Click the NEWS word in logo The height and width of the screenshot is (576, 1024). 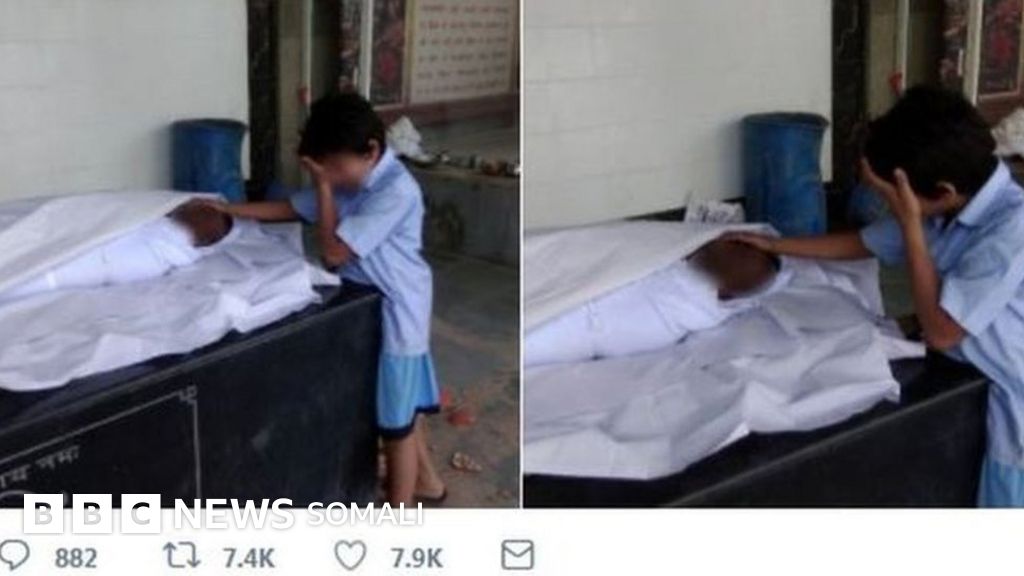tap(234, 514)
